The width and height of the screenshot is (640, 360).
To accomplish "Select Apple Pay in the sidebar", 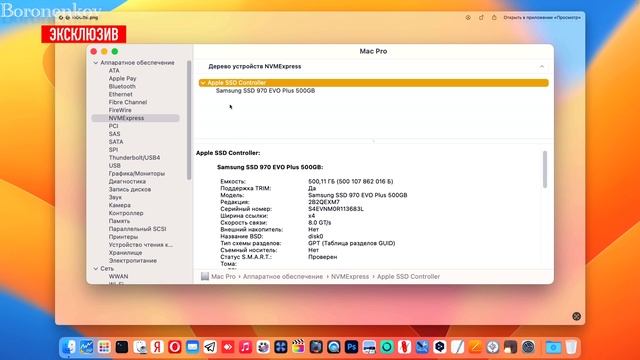I will tap(122, 78).
